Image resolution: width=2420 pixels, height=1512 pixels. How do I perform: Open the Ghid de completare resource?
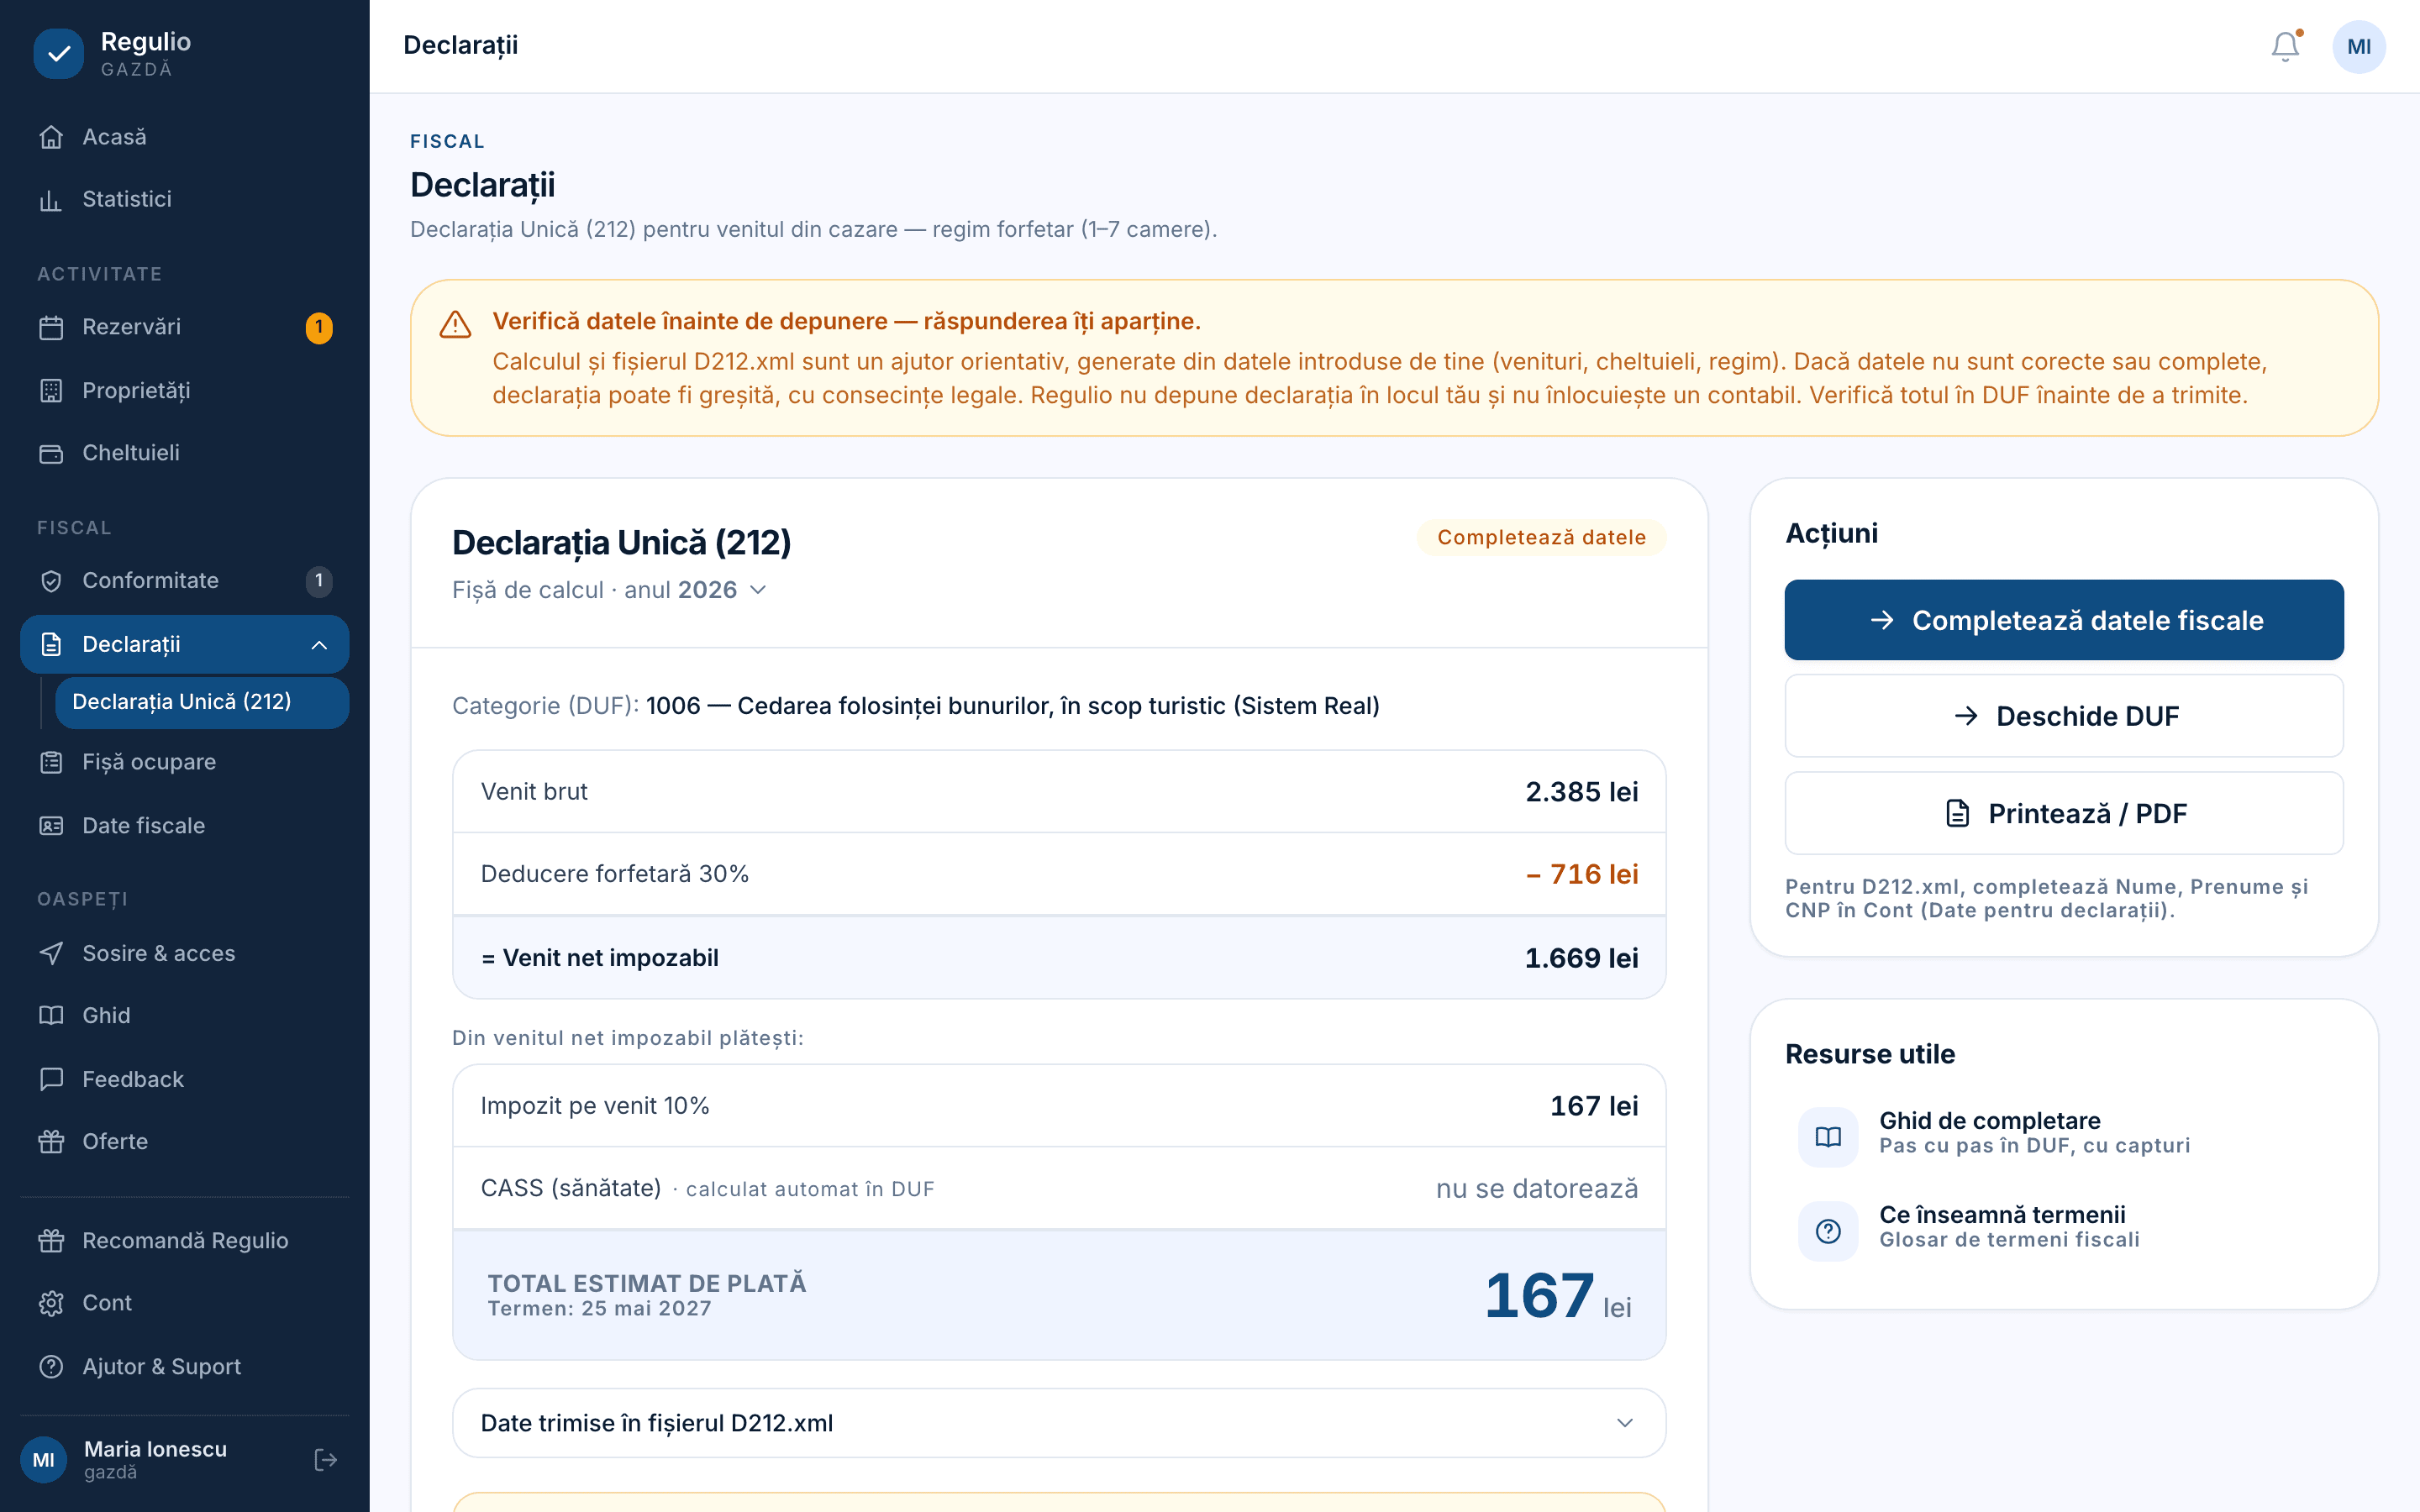[x=2064, y=1137]
